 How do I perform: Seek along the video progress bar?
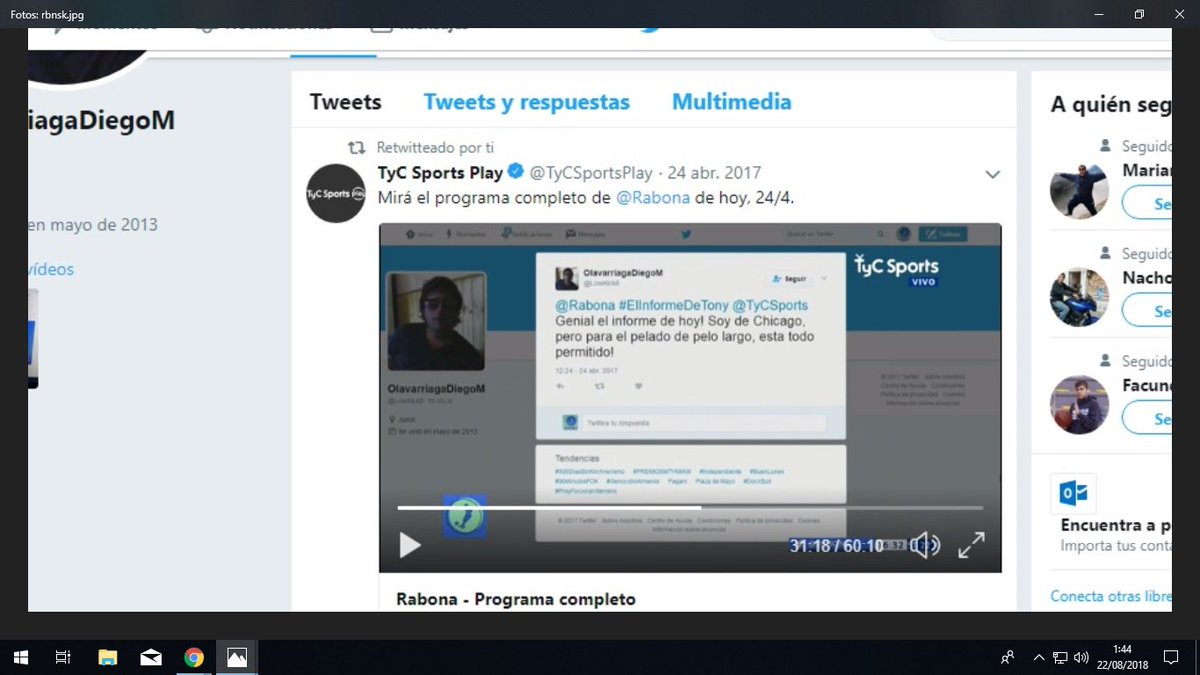[x=690, y=508]
